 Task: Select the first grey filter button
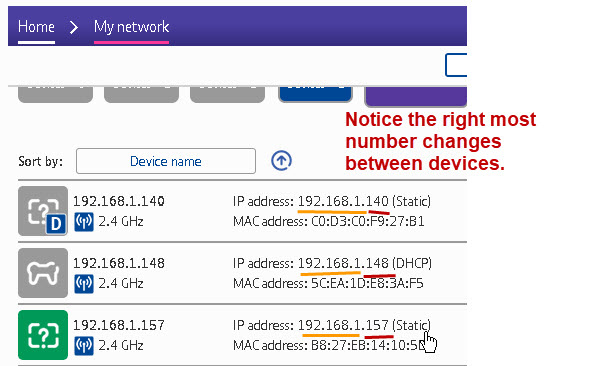pyautogui.click(x=56, y=94)
